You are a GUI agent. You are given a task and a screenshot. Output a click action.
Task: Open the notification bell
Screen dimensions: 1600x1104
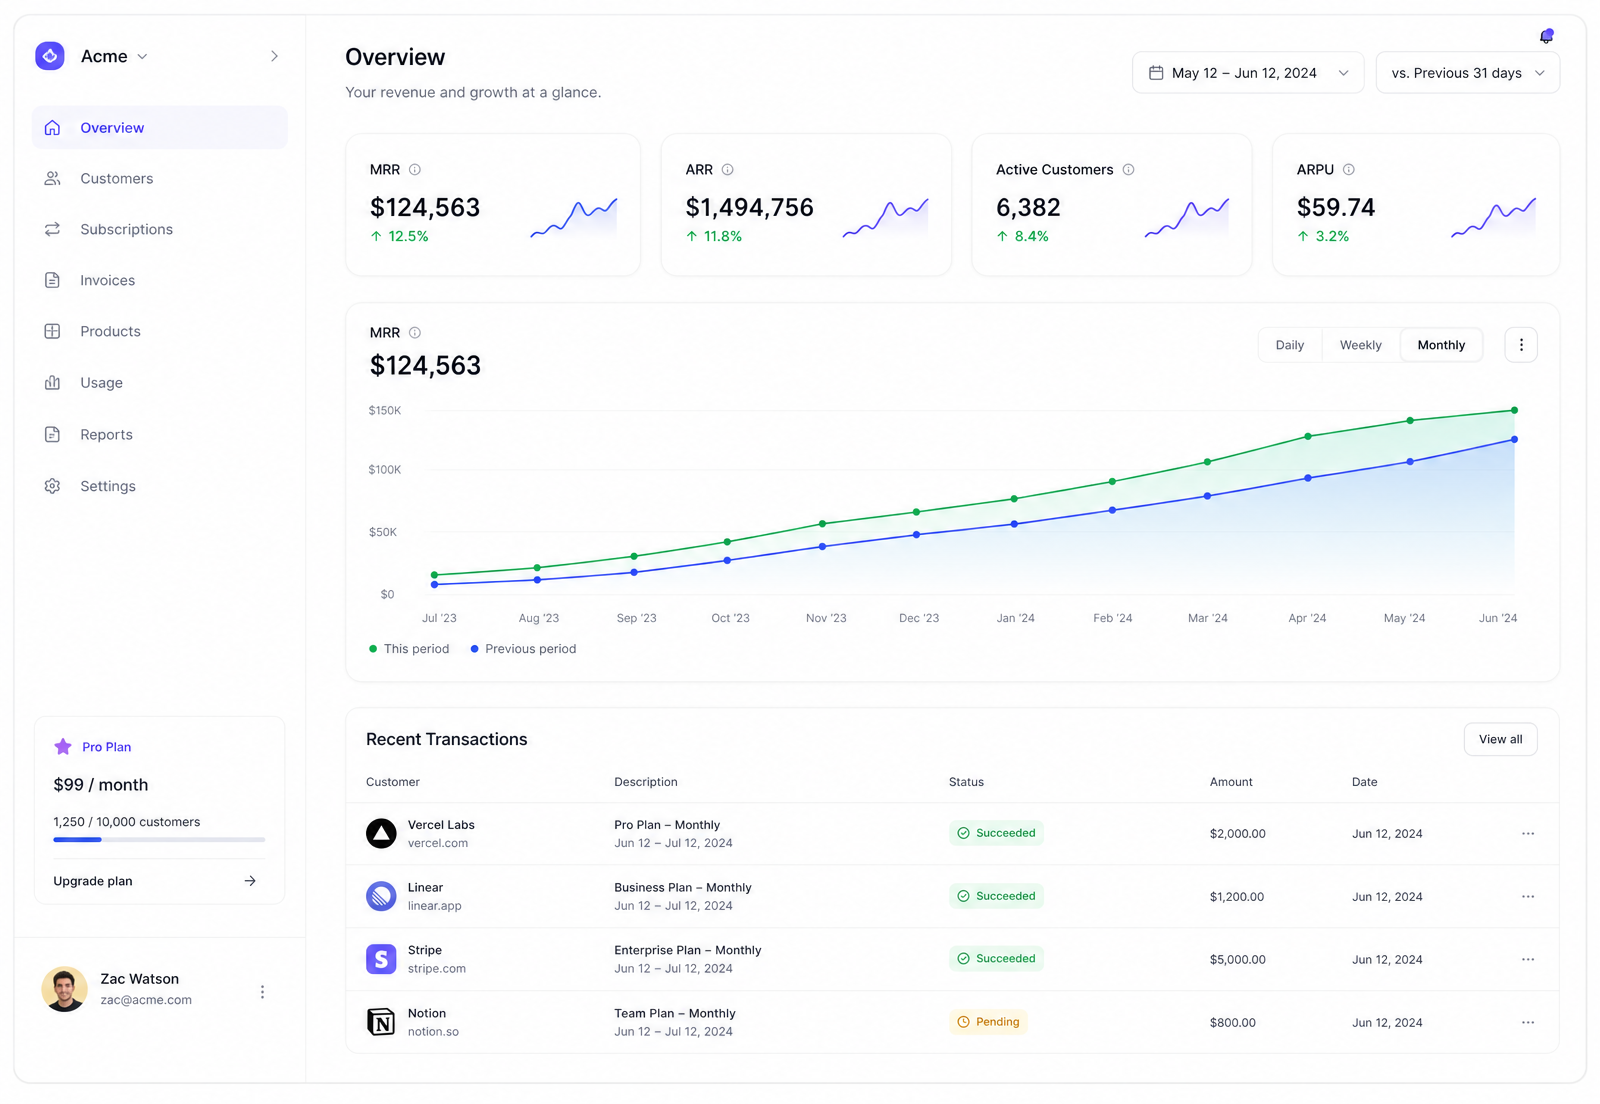pyautogui.click(x=1546, y=37)
